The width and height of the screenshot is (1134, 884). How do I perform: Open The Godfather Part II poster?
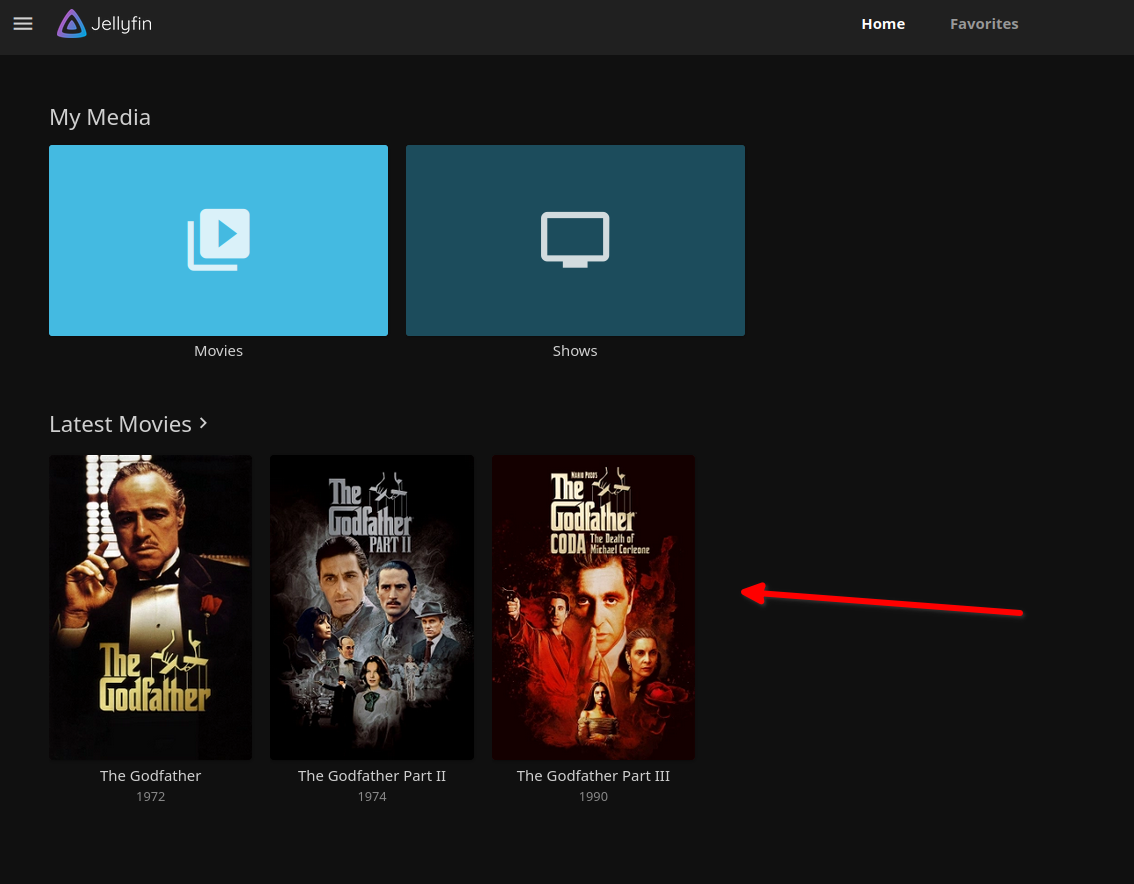[x=372, y=607]
